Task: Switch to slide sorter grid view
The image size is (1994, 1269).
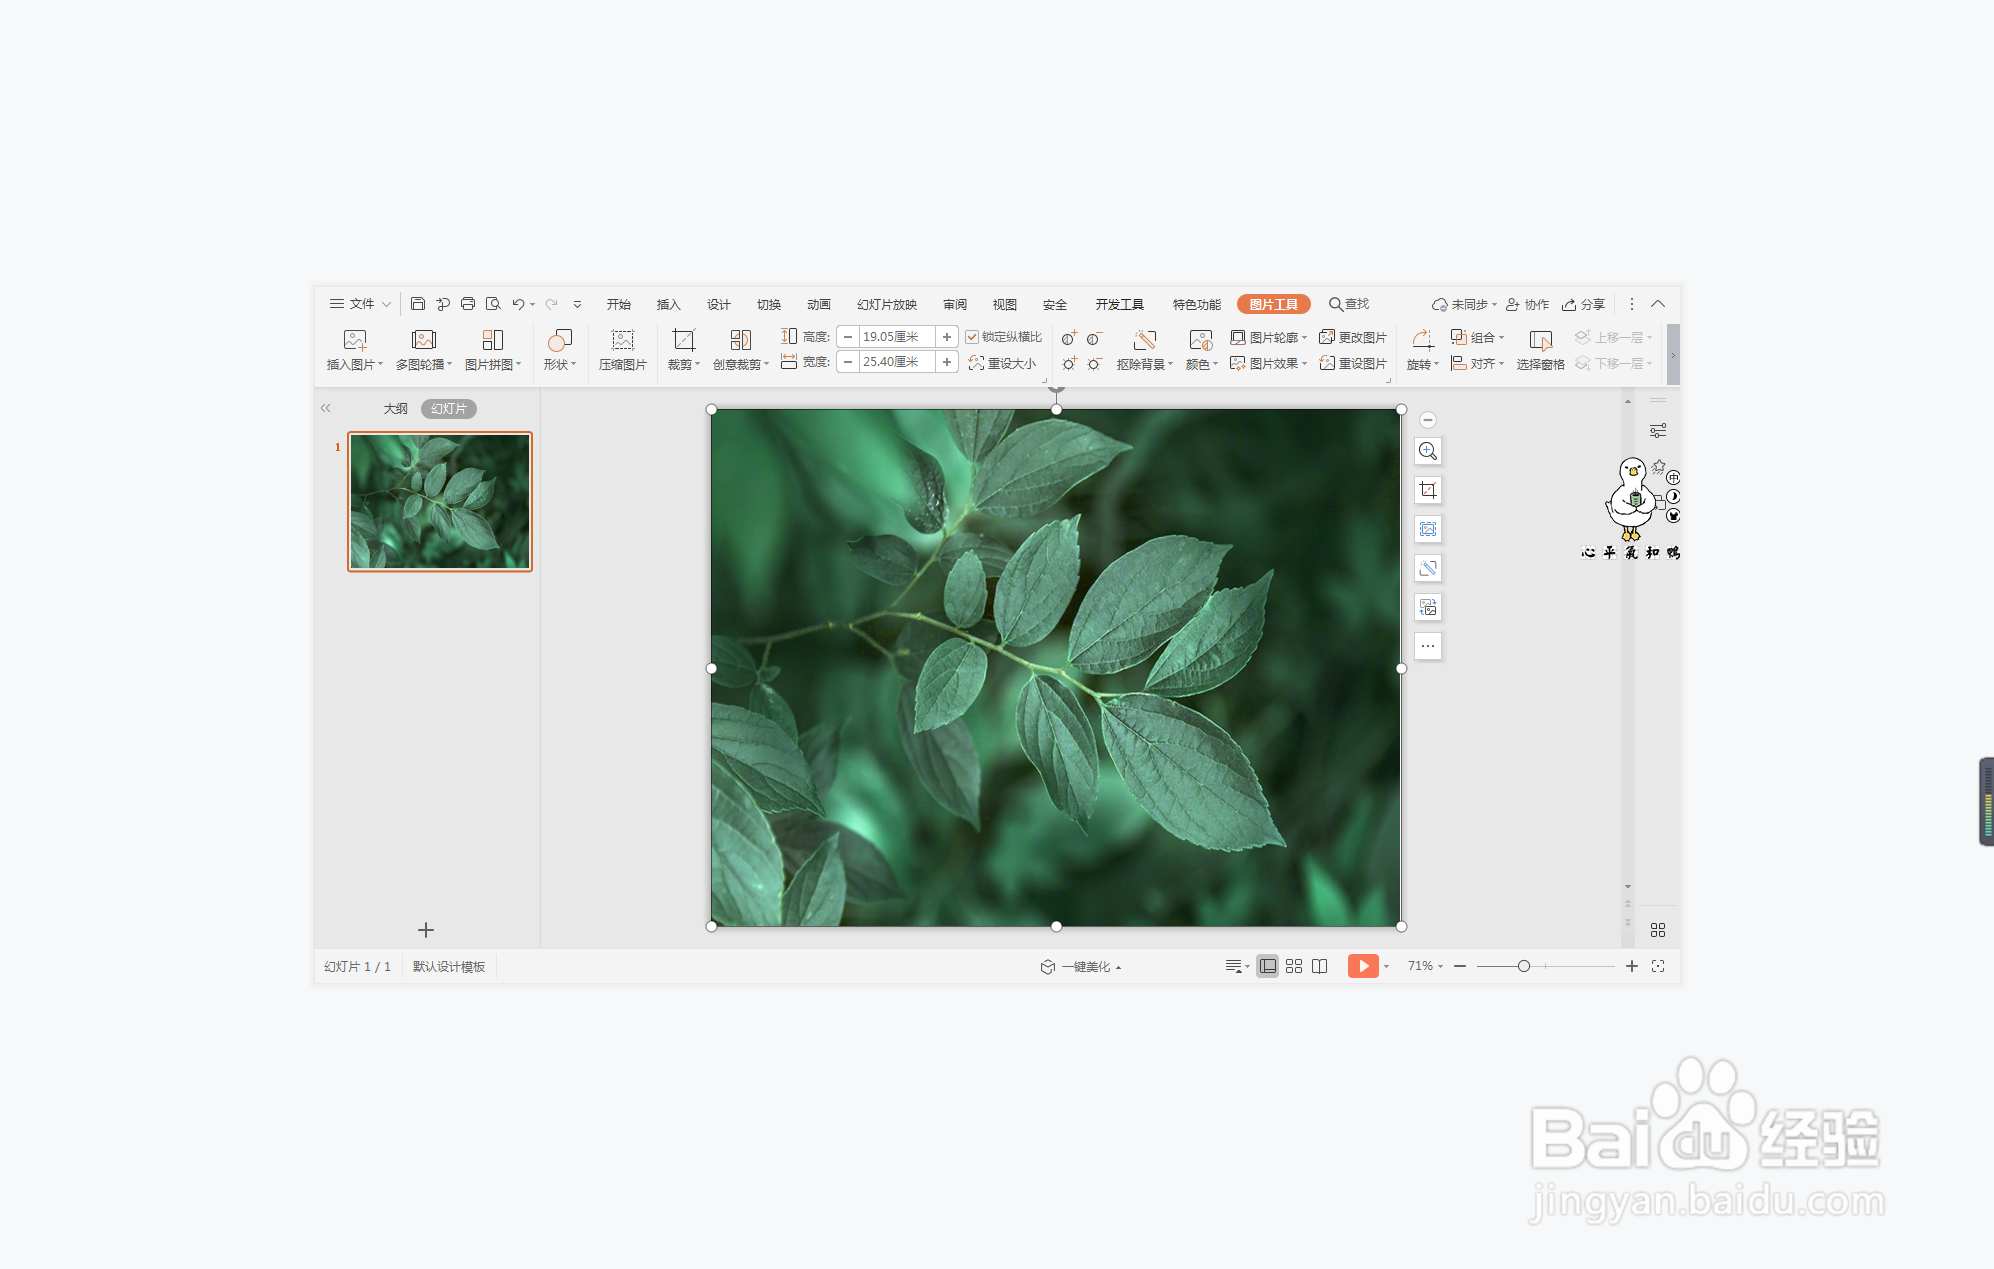Action: point(1294,966)
